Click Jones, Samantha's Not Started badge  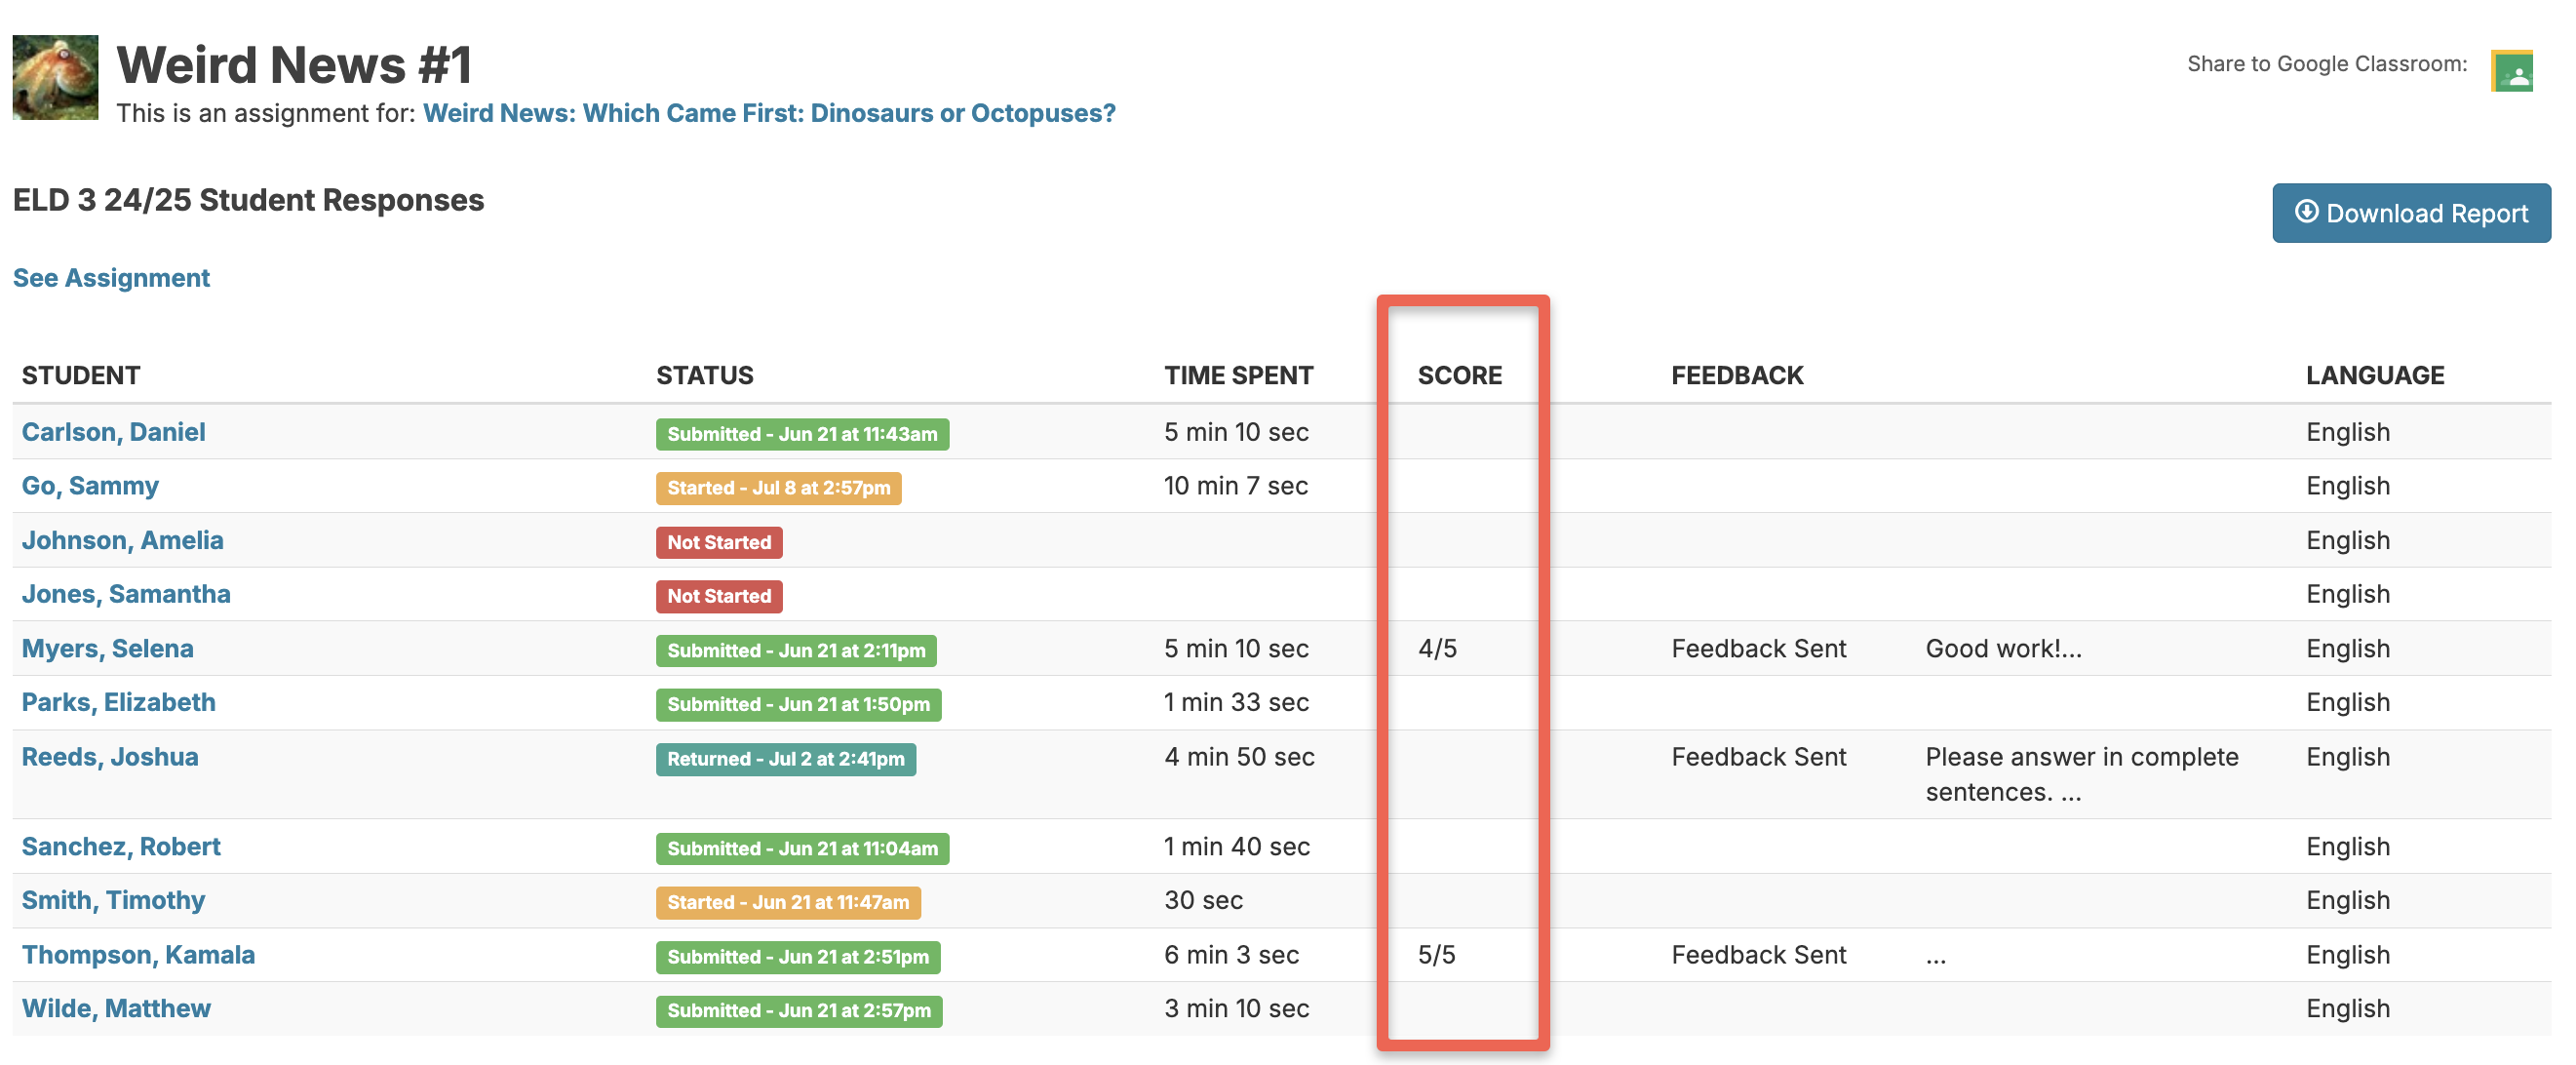pos(719,596)
